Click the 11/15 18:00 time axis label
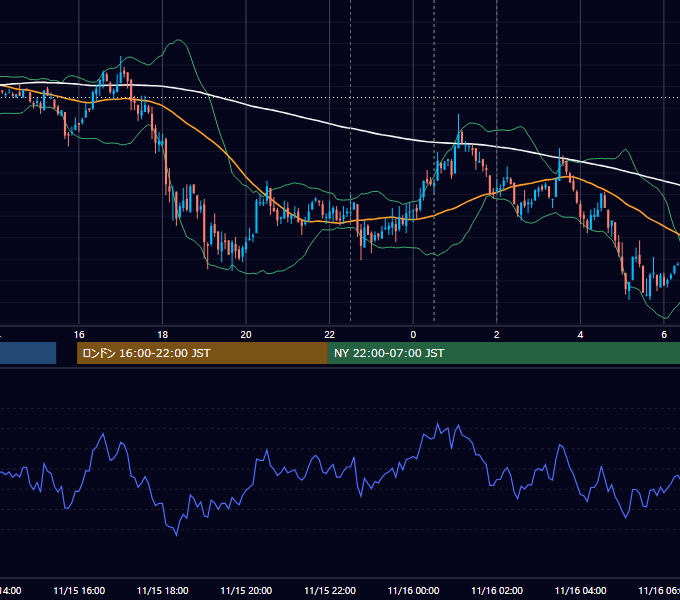This screenshot has height=600, width=680. click(163, 590)
